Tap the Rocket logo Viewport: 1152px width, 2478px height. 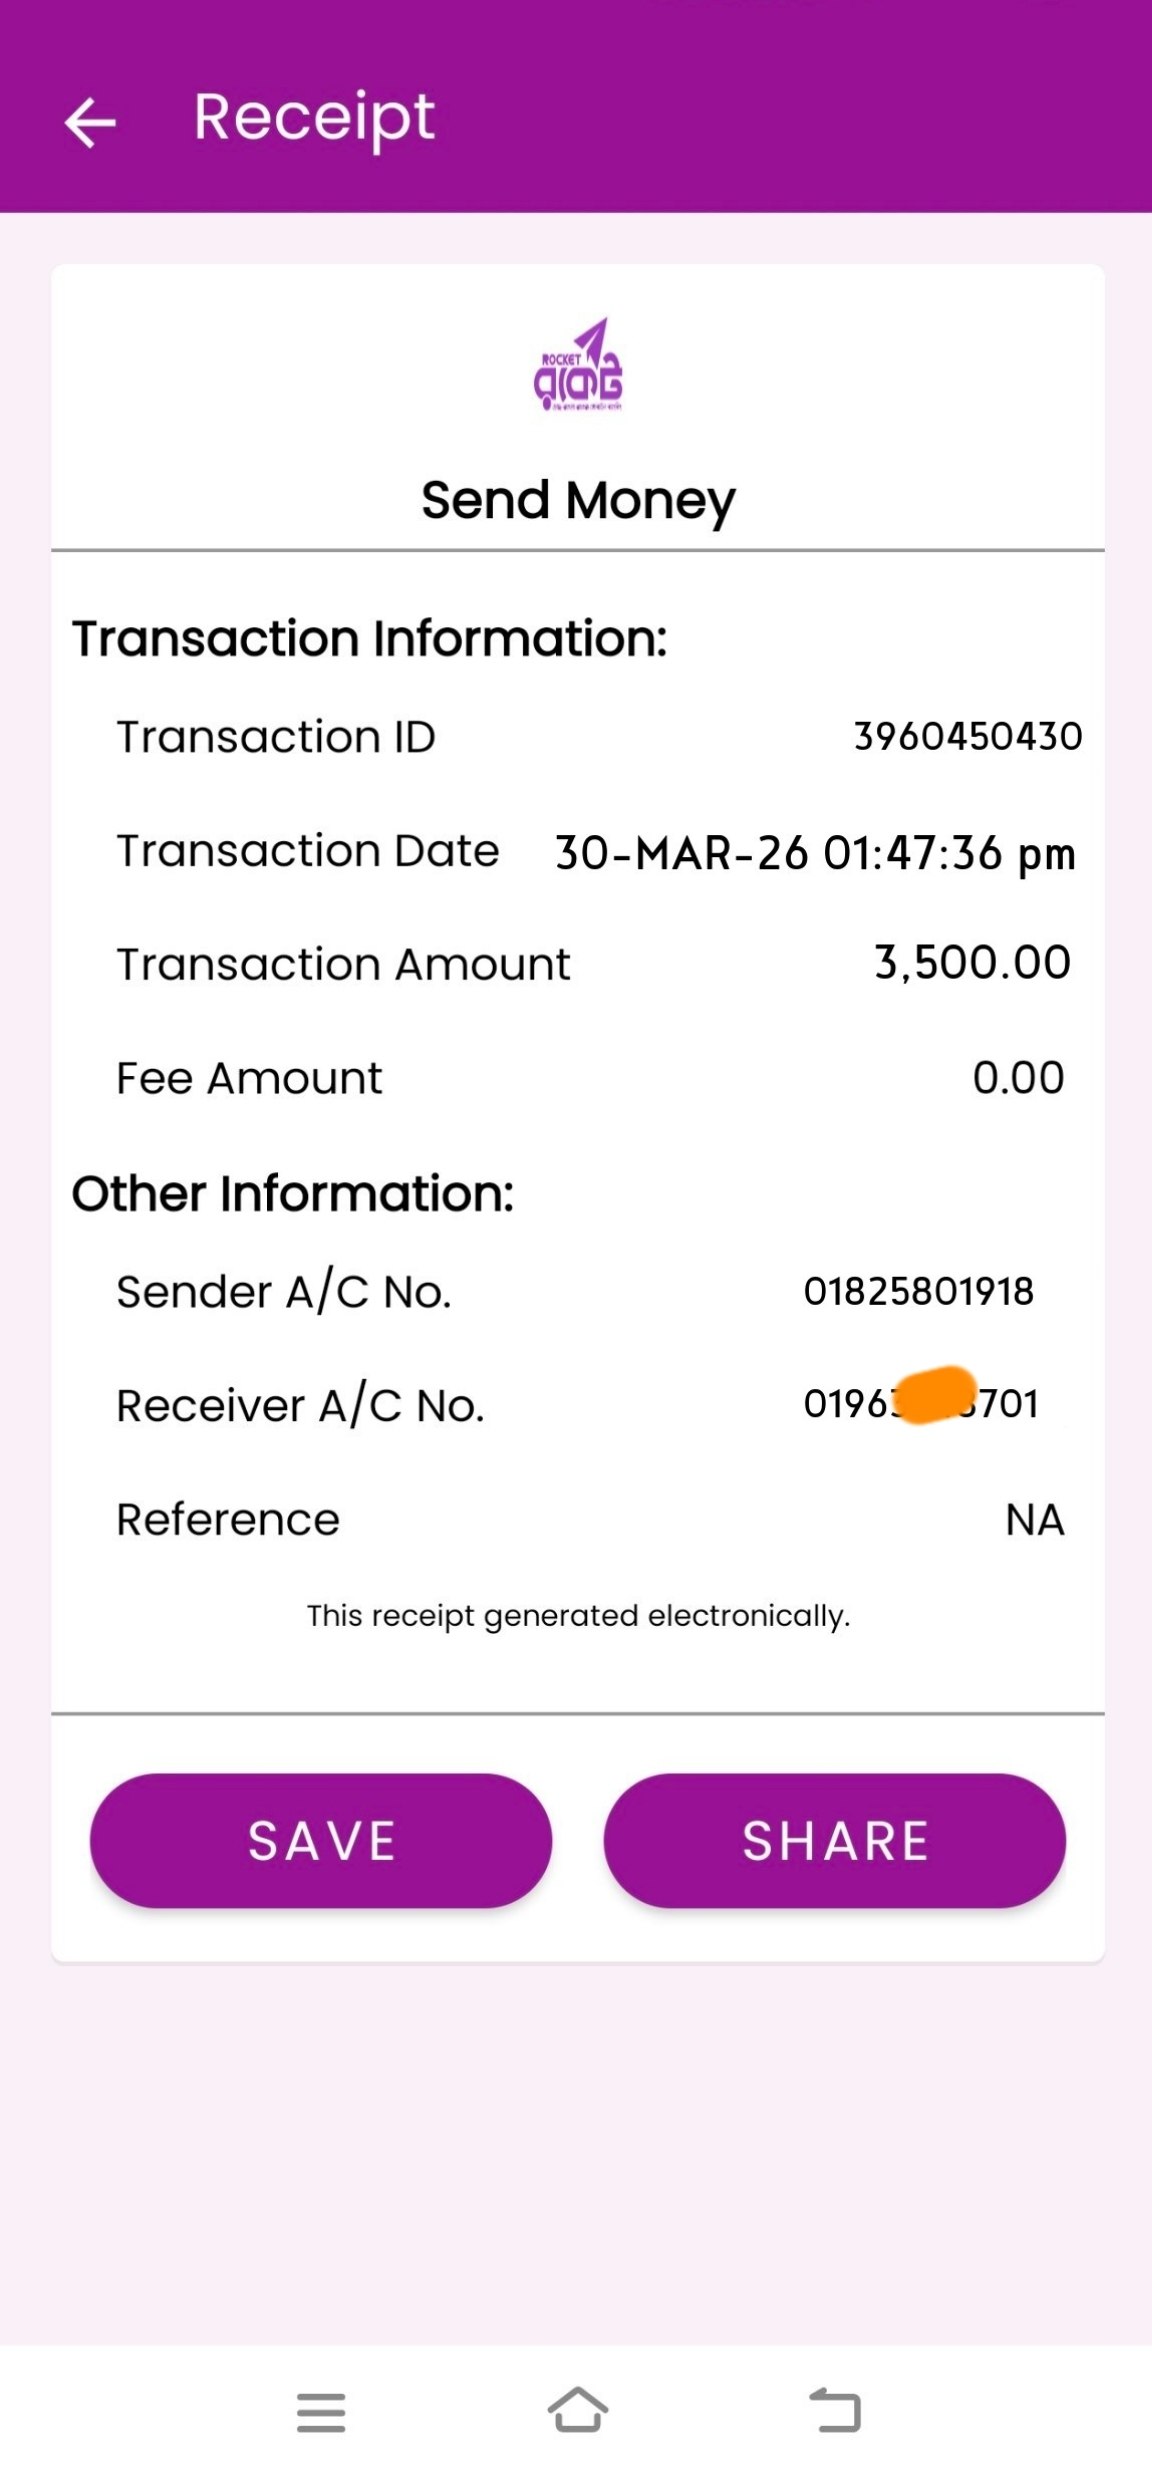point(578,365)
